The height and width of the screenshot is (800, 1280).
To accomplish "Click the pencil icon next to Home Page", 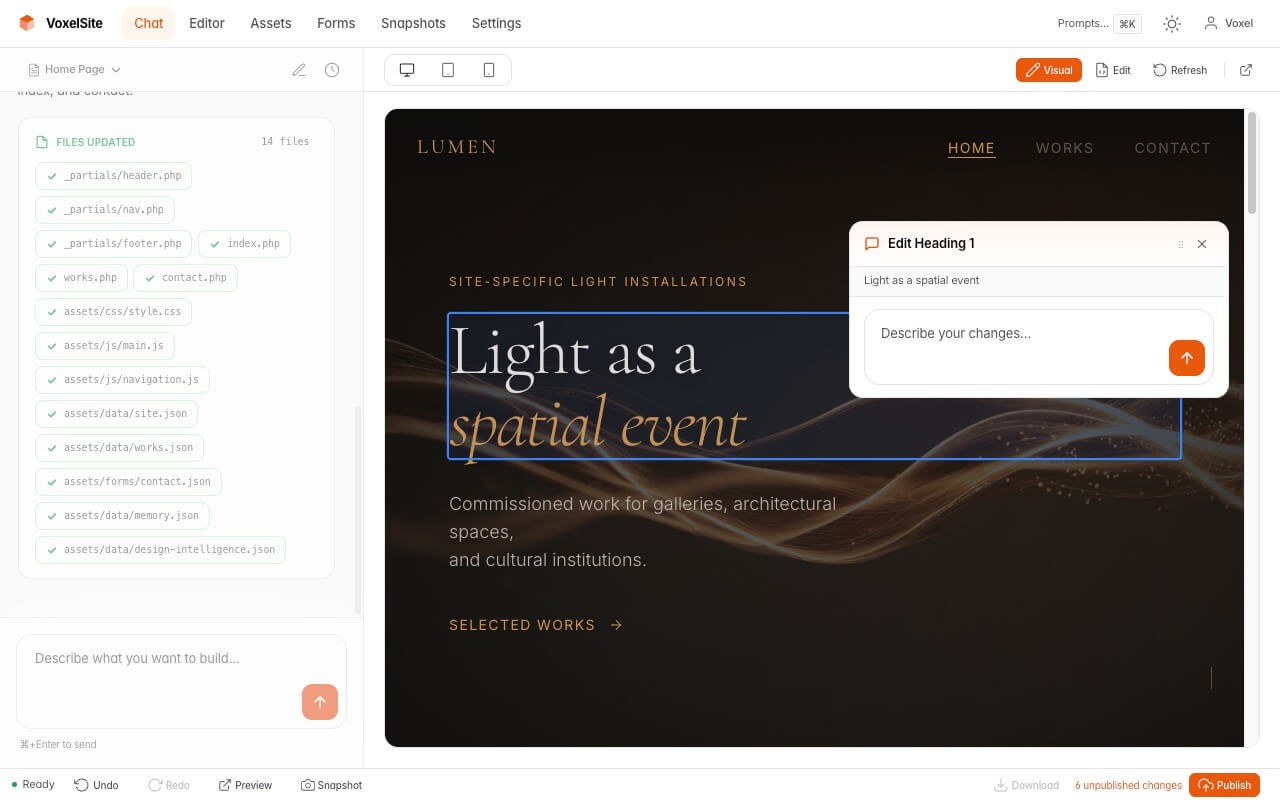I will point(299,69).
